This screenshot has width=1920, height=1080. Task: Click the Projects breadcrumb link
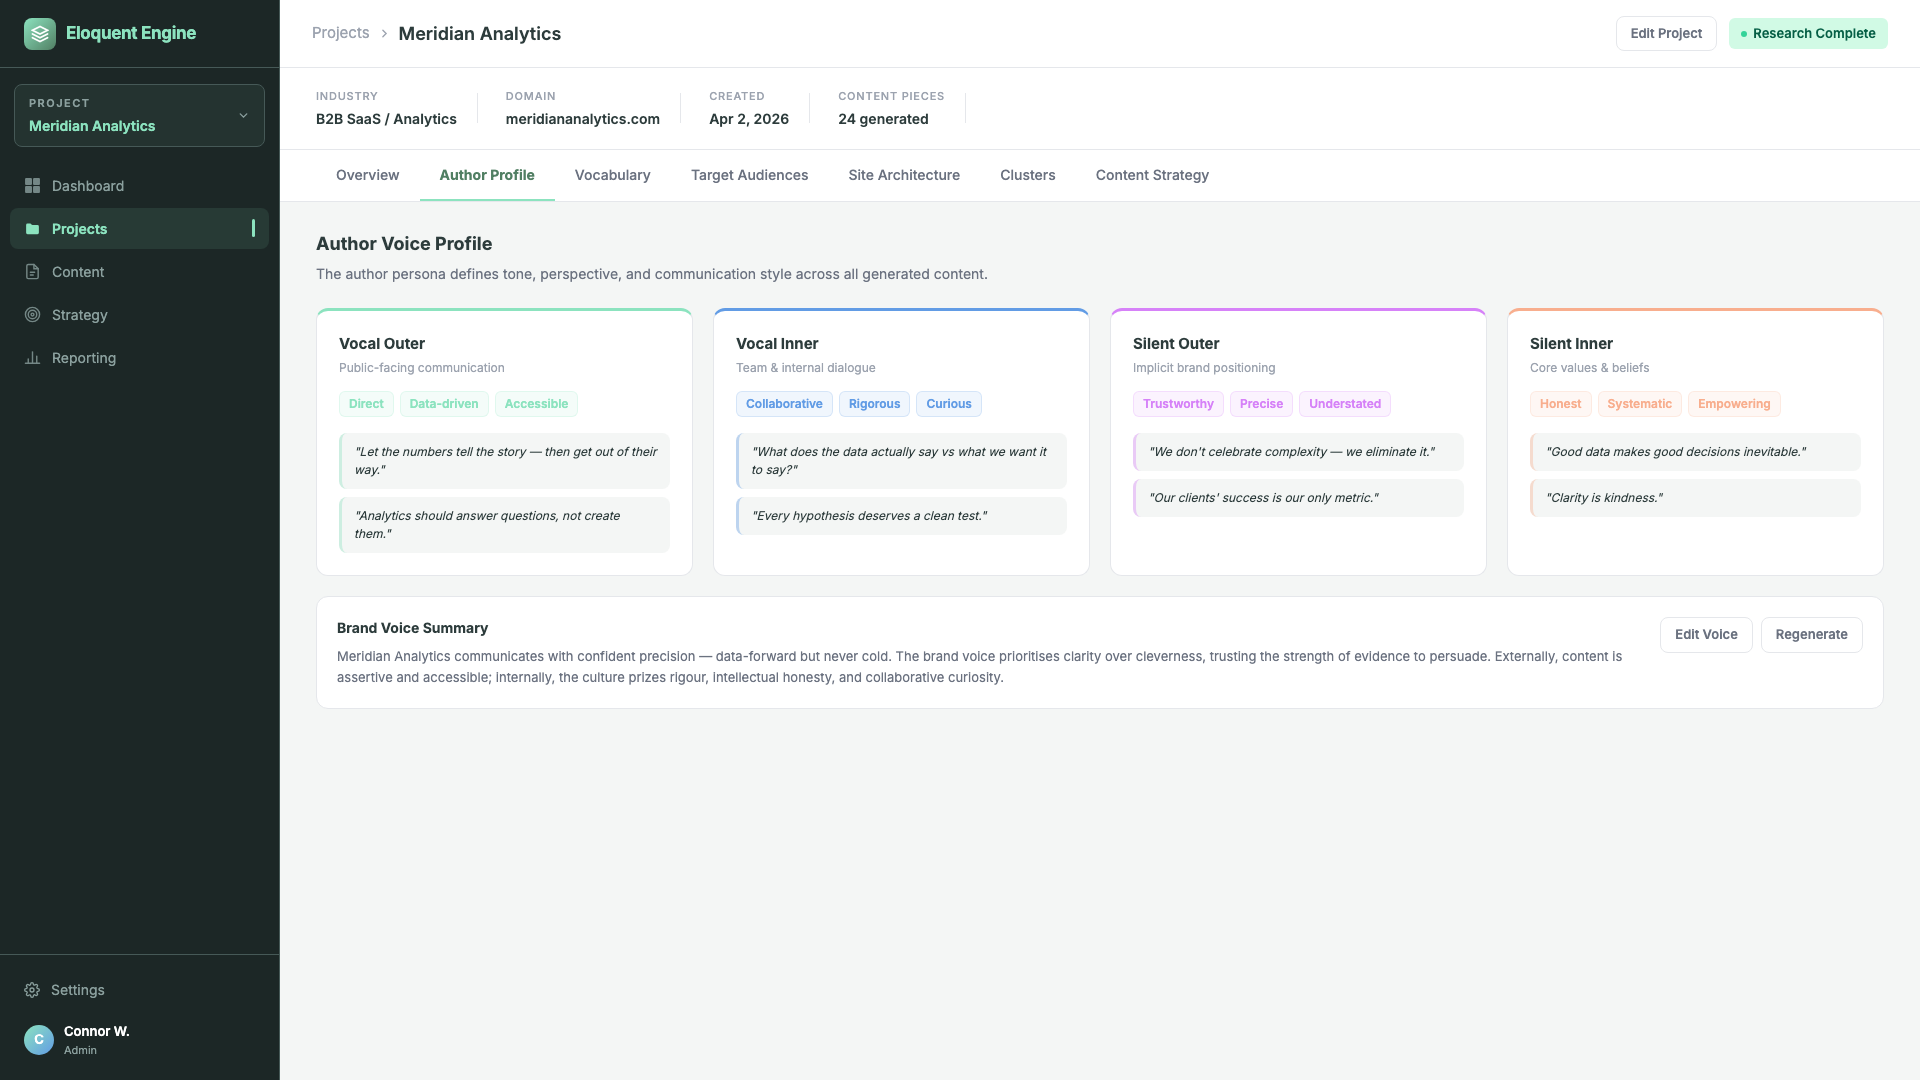pyautogui.click(x=341, y=33)
